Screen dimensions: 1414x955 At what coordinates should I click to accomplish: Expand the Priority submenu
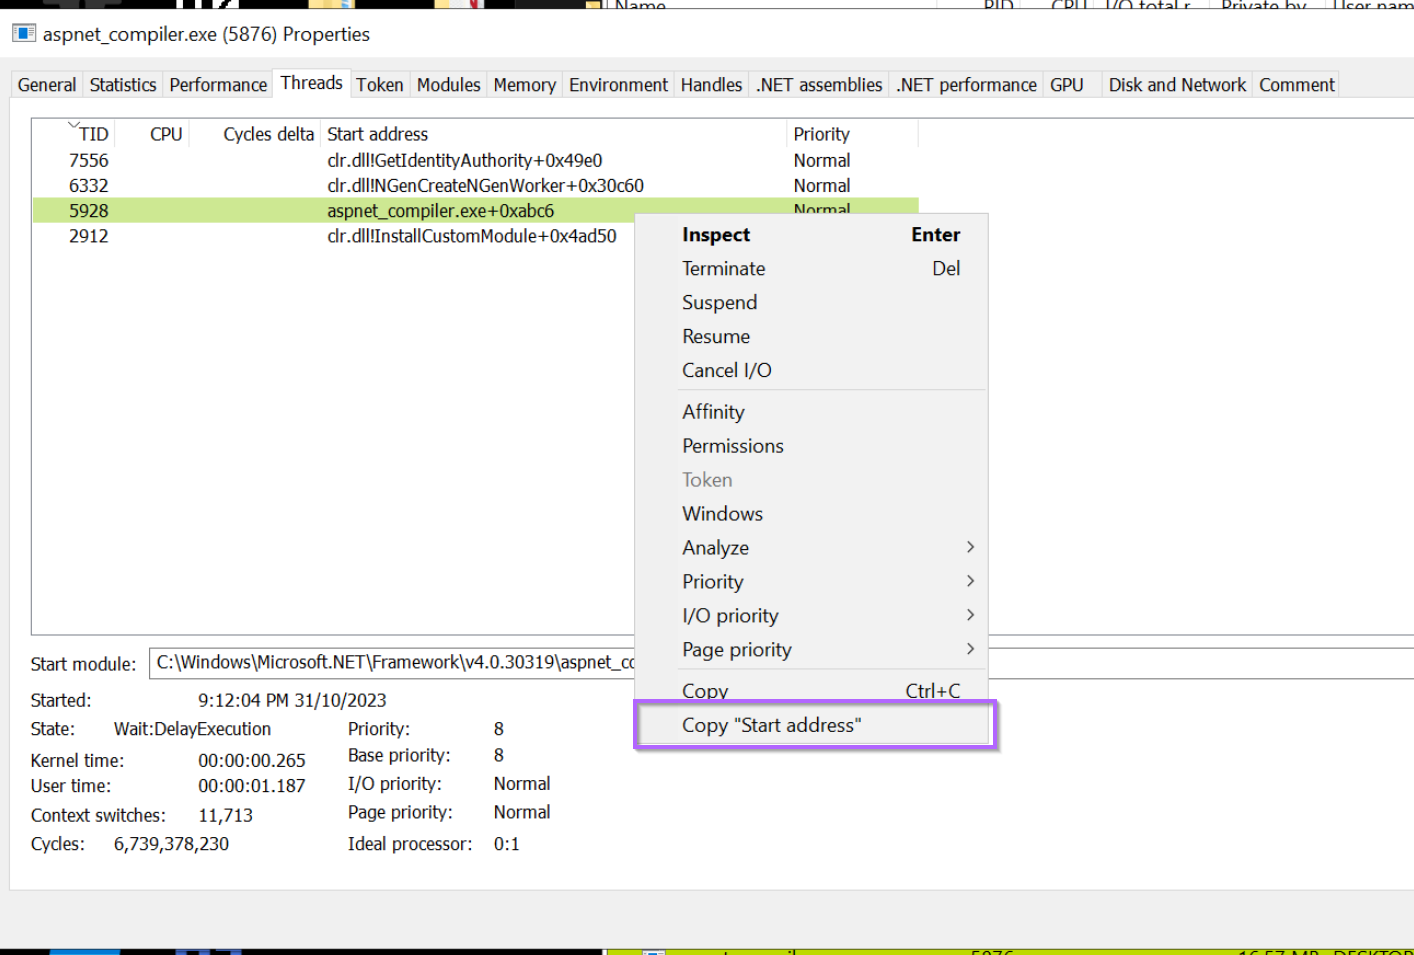(811, 582)
